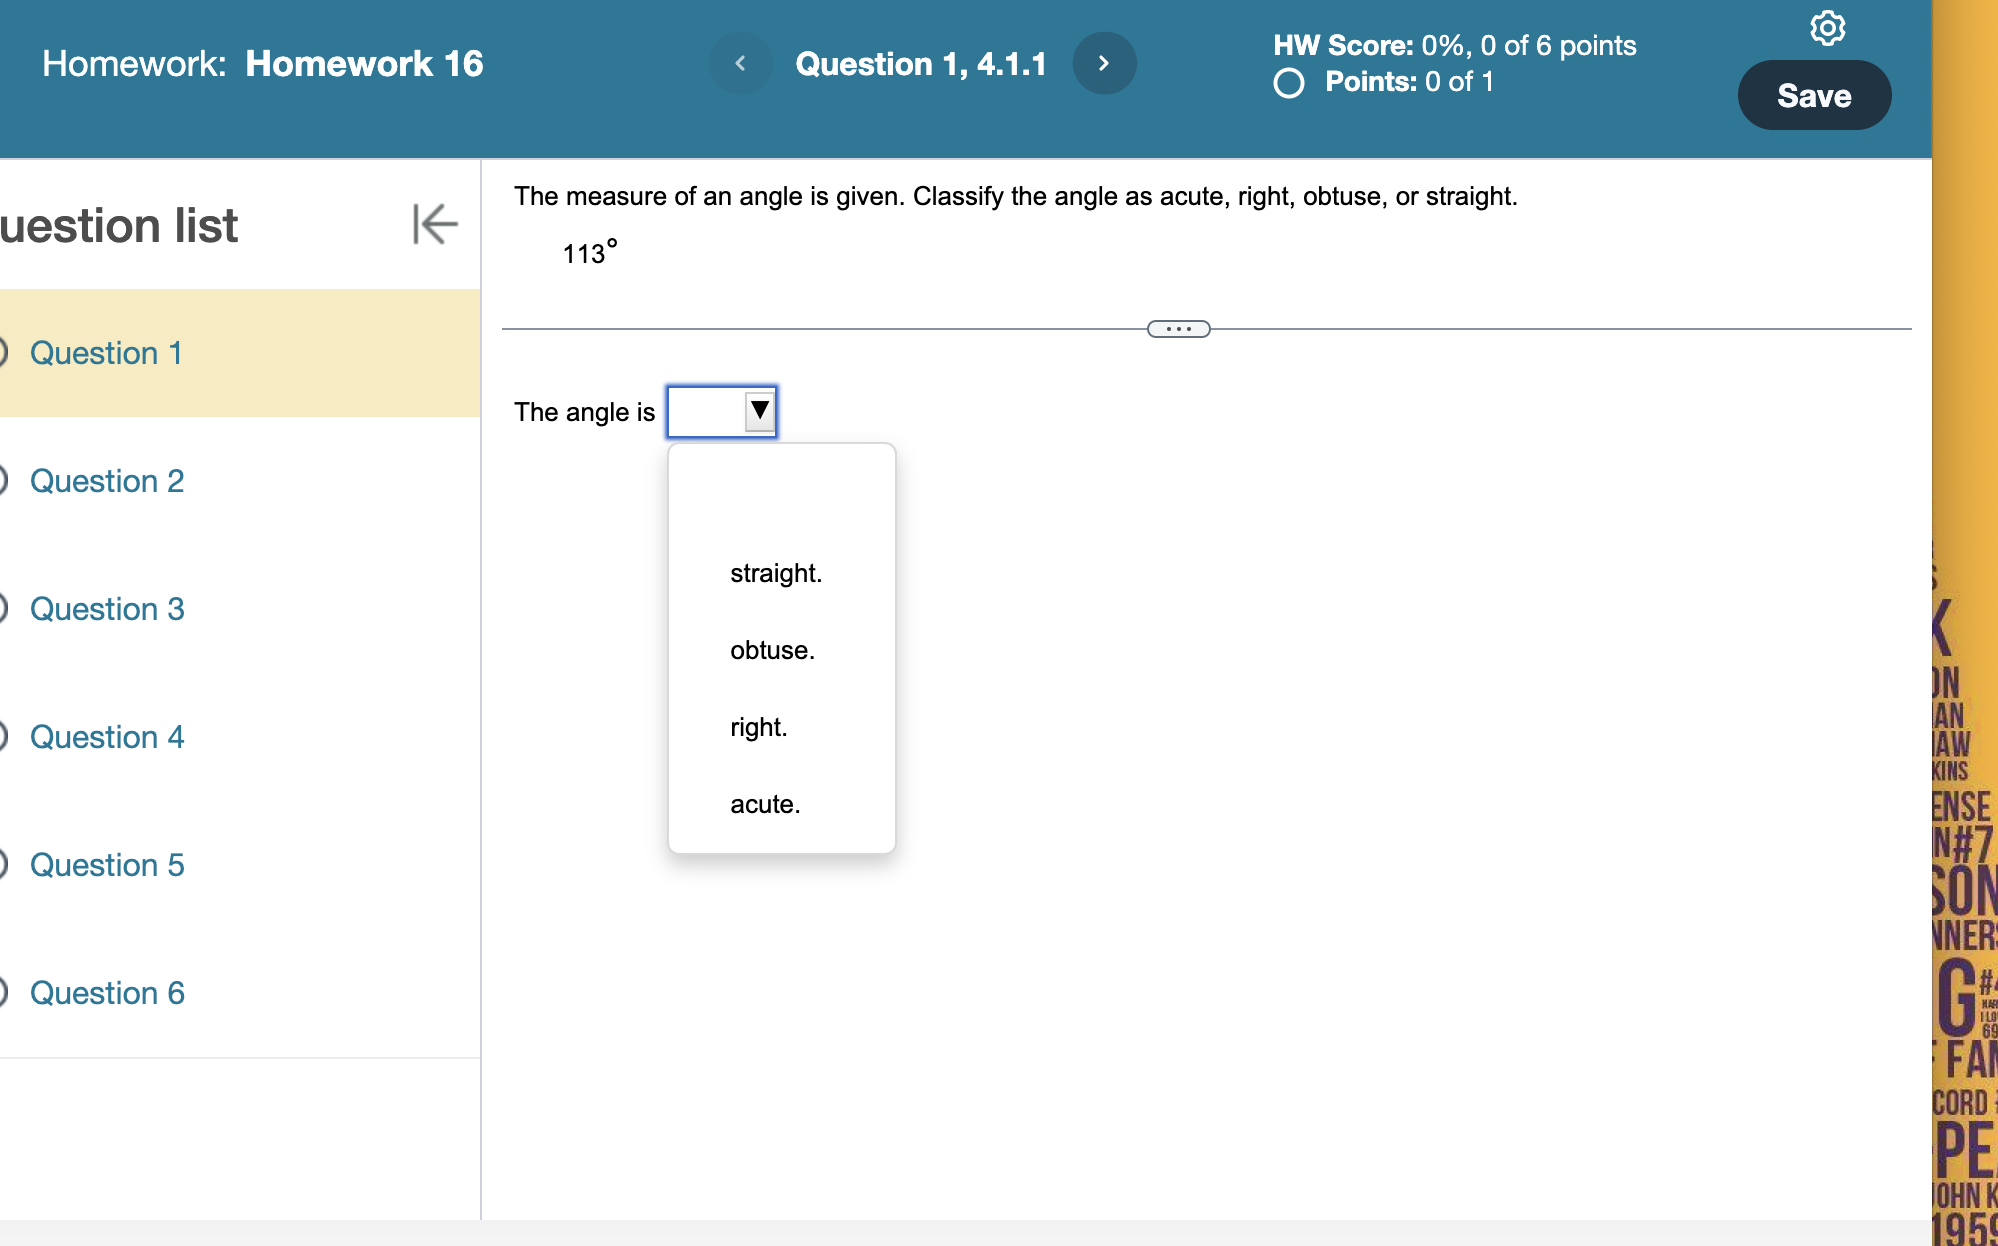This screenshot has width=1998, height=1246.
Task: Select the blank option in dropdown
Action: click(x=780, y=497)
